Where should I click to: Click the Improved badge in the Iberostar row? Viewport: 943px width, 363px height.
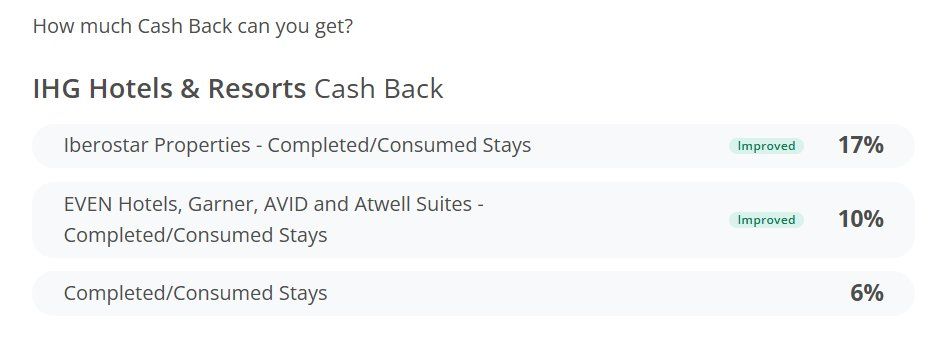click(x=766, y=146)
